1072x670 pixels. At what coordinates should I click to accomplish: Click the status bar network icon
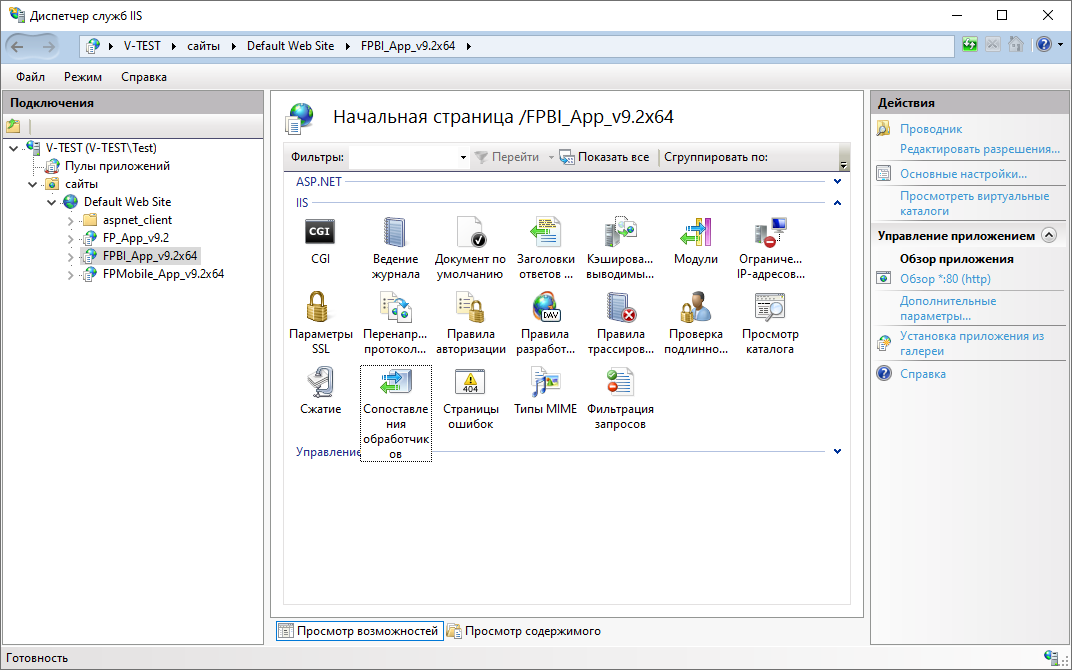click(x=1051, y=658)
